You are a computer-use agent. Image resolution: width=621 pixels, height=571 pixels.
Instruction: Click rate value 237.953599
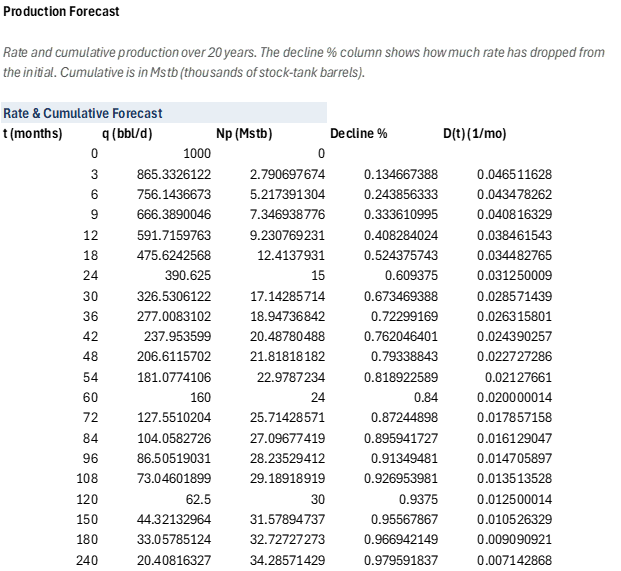tap(177, 337)
